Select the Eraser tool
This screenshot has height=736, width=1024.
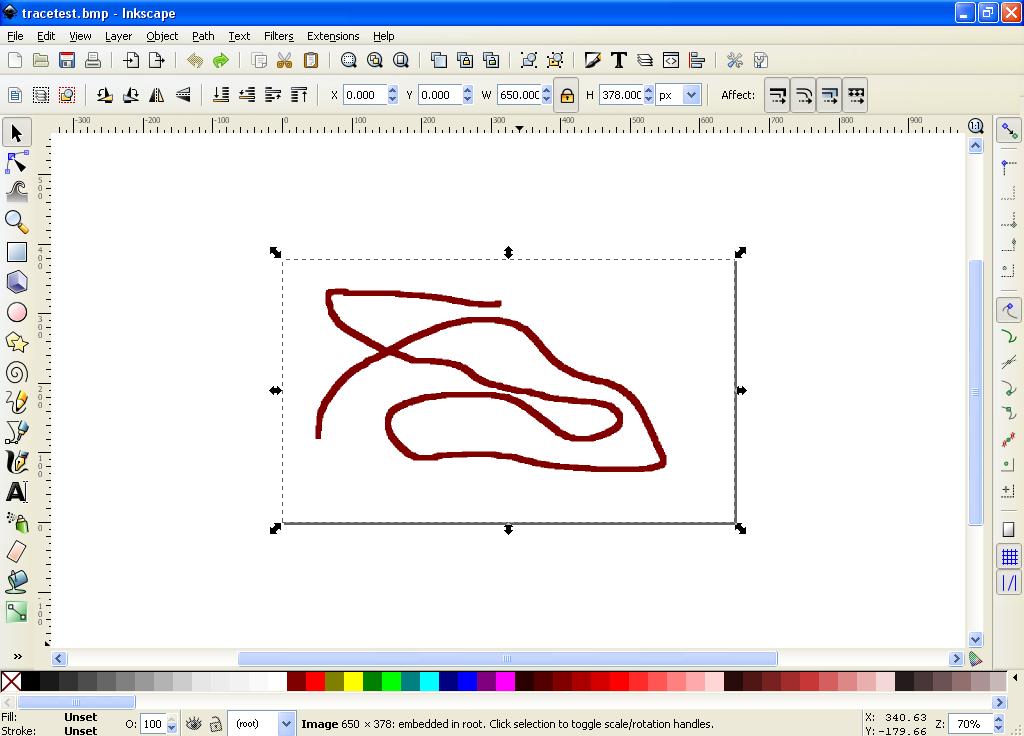16,551
